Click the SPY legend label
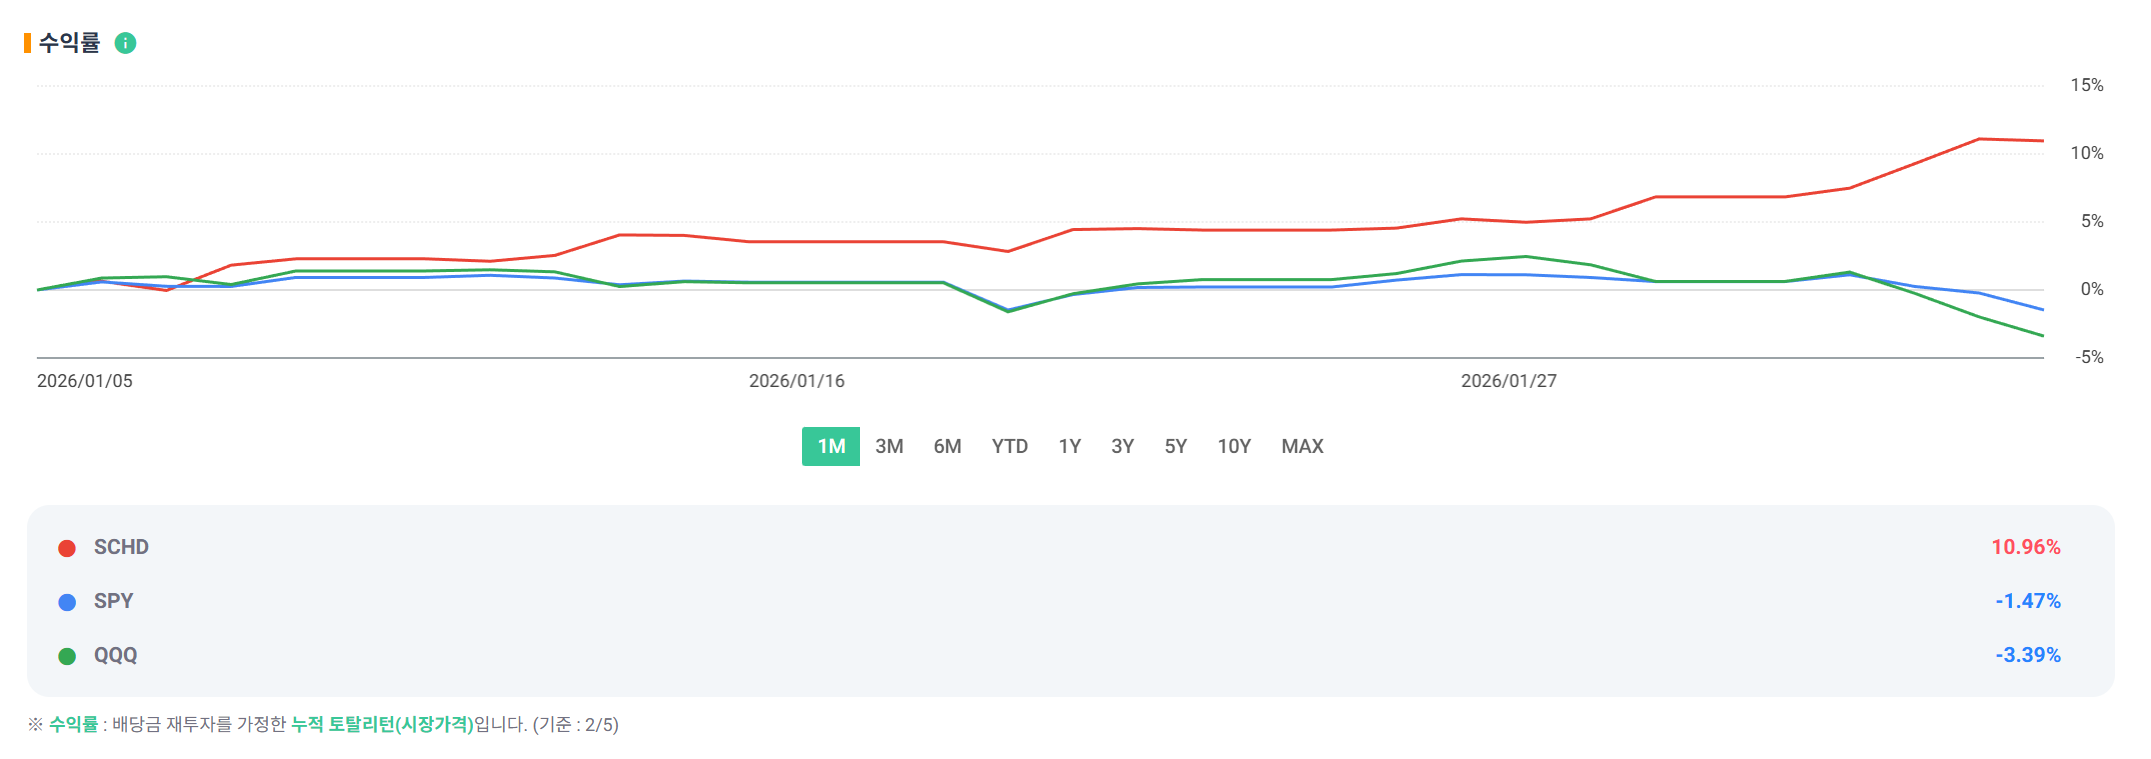 113,601
